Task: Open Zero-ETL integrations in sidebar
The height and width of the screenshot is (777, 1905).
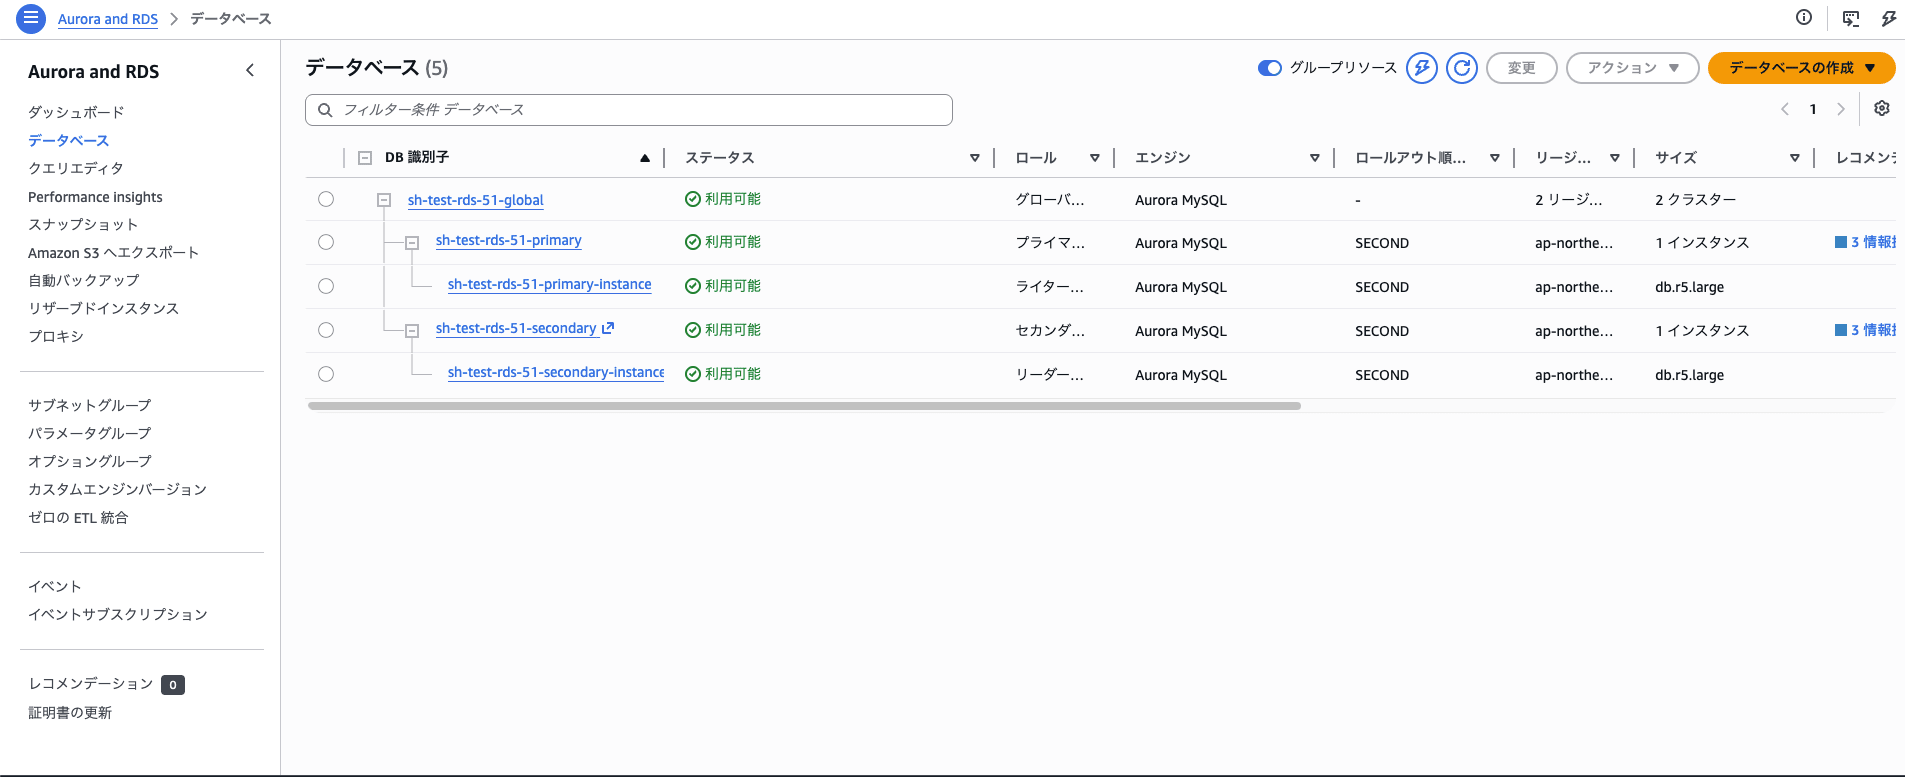Action: [x=78, y=517]
